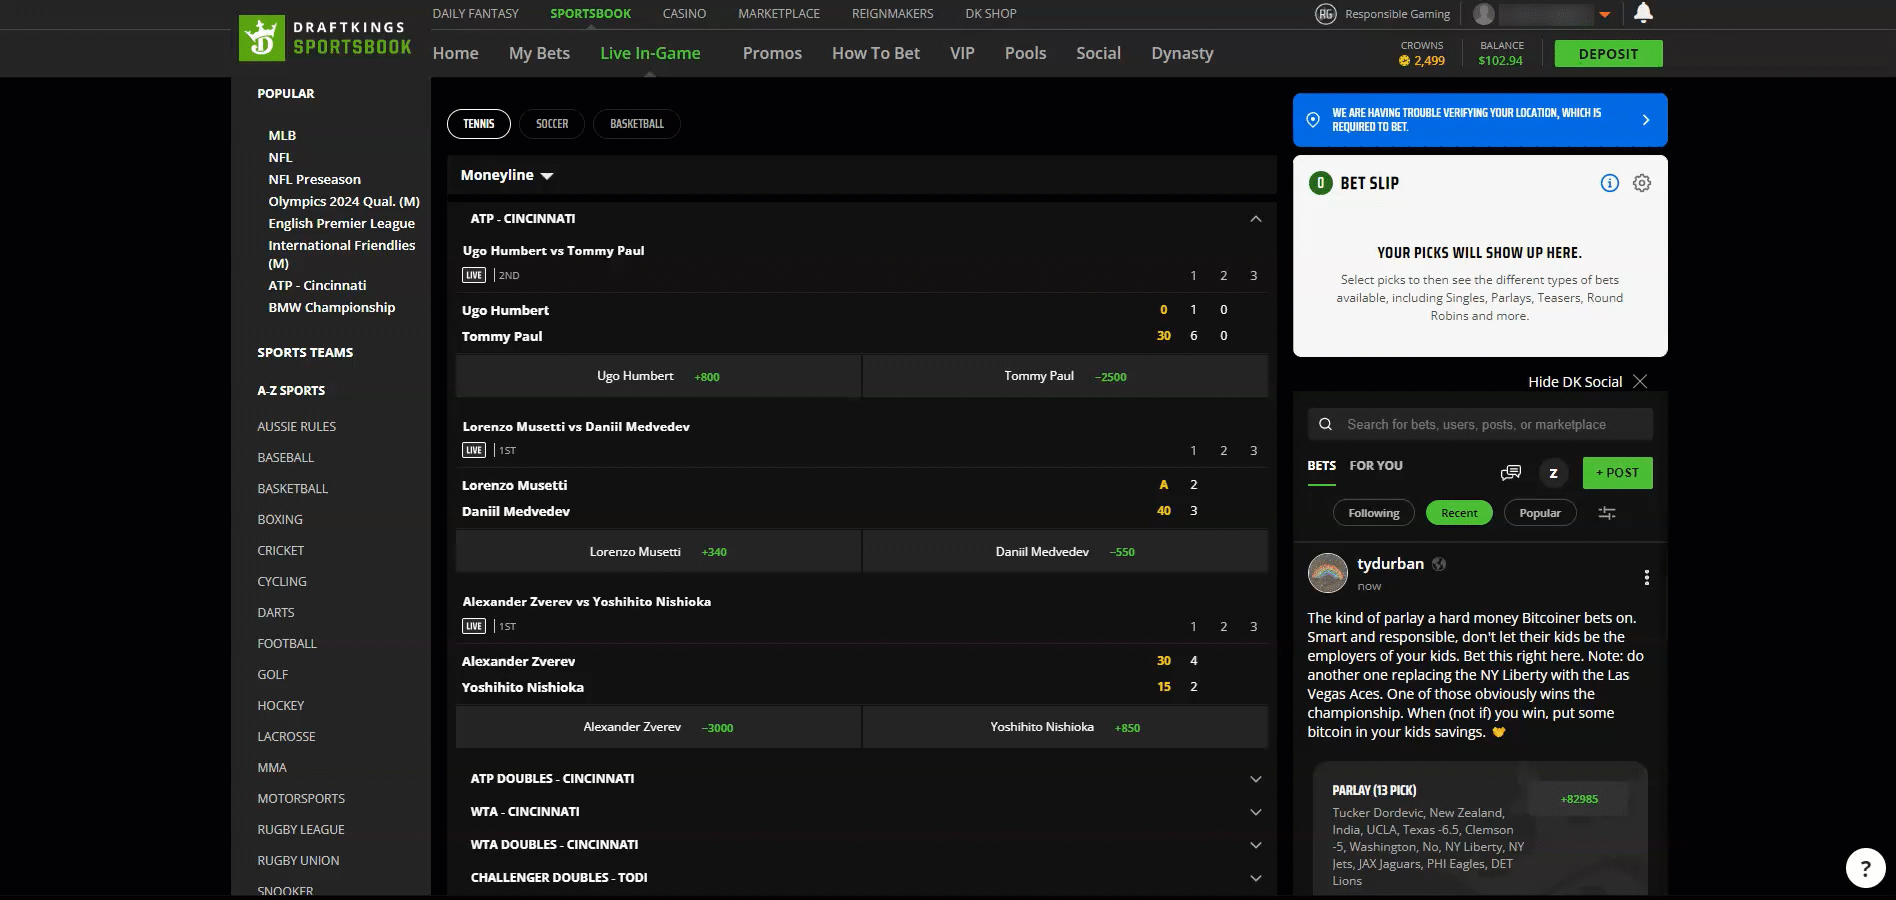Open Hockey in A-Z Sports list
Image resolution: width=1896 pixels, height=900 pixels.
pyautogui.click(x=280, y=705)
